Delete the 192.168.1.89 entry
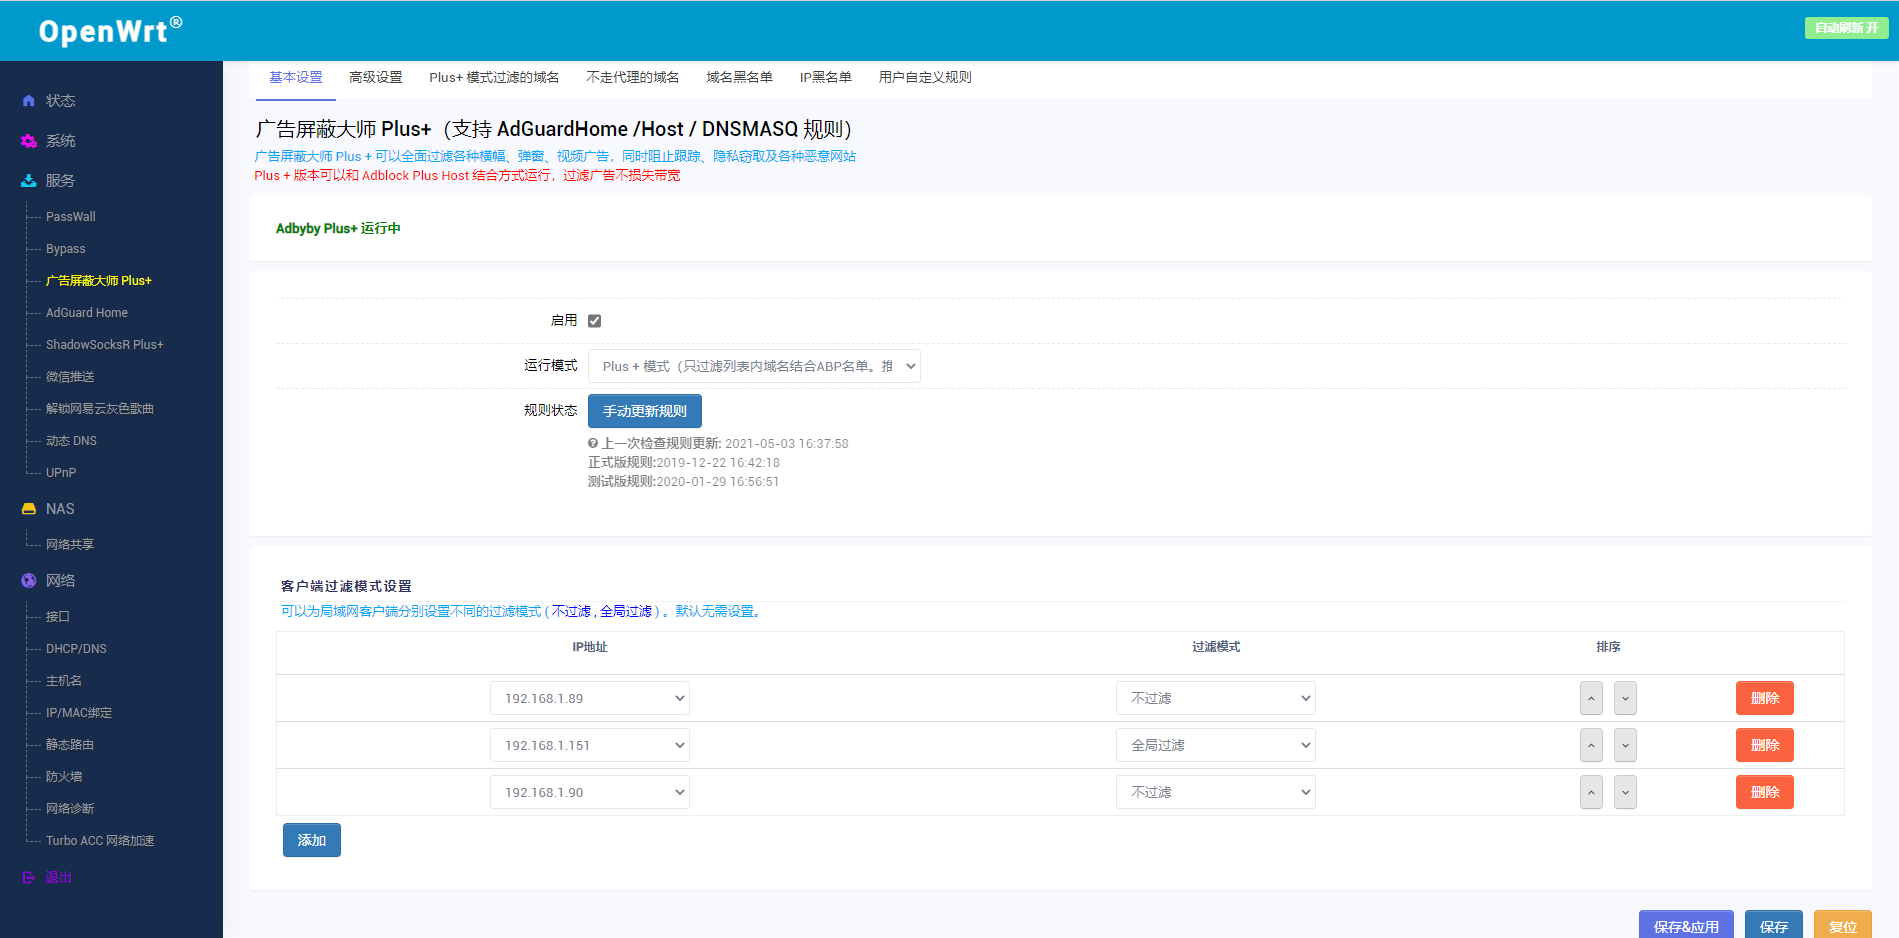This screenshot has width=1899, height=938. coord(1765,698)
